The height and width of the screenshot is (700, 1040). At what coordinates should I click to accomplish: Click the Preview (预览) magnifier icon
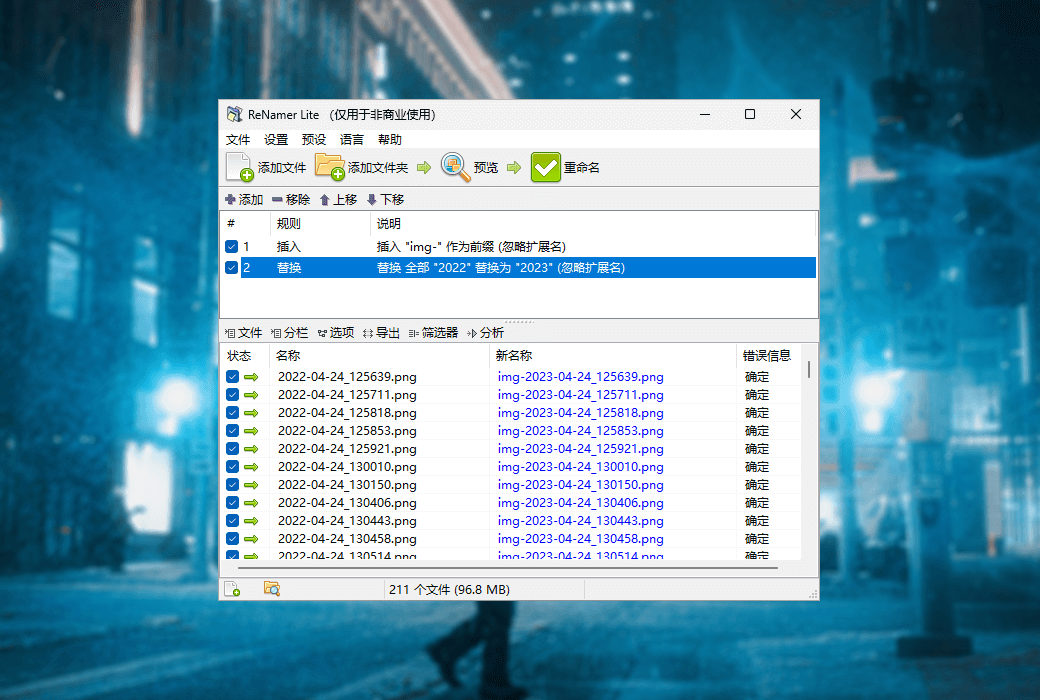pos(455,167)
